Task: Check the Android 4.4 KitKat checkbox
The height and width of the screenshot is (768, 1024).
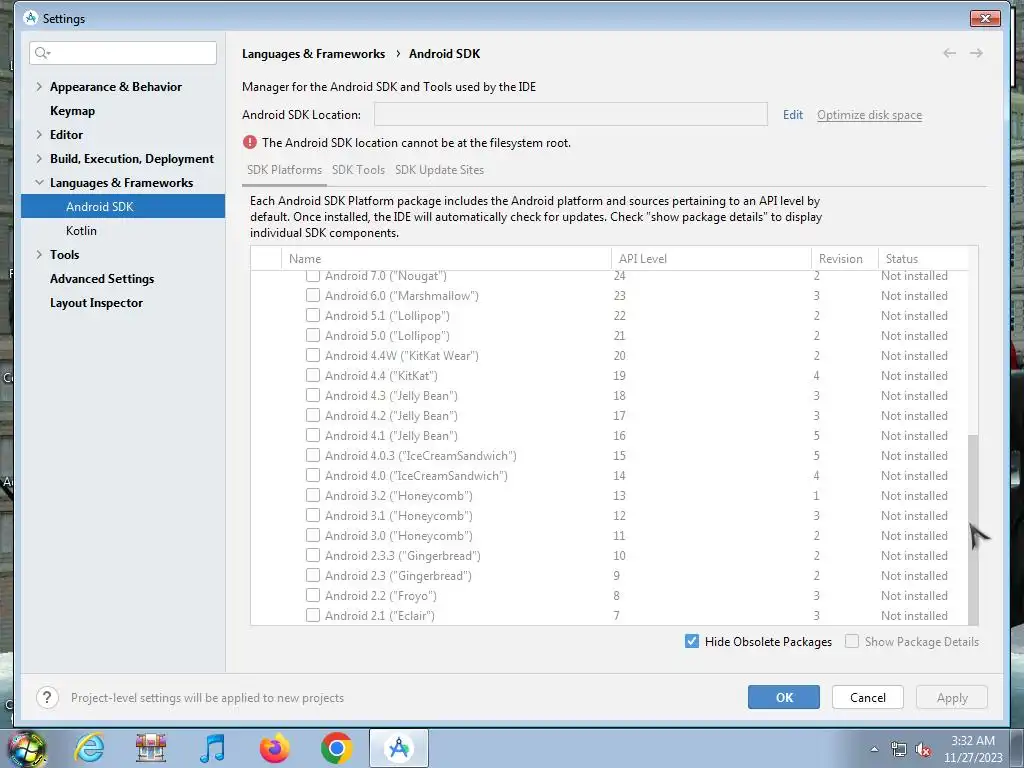Action: pyautogui.click(x=313, y=376)
